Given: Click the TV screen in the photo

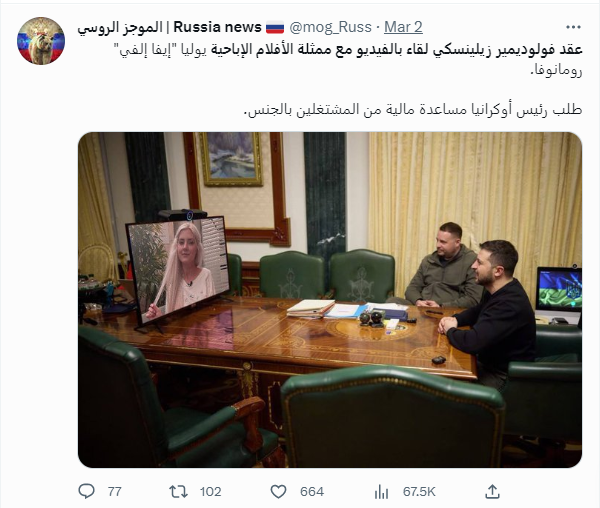Looking at the screenshot, I should (178, 270).
